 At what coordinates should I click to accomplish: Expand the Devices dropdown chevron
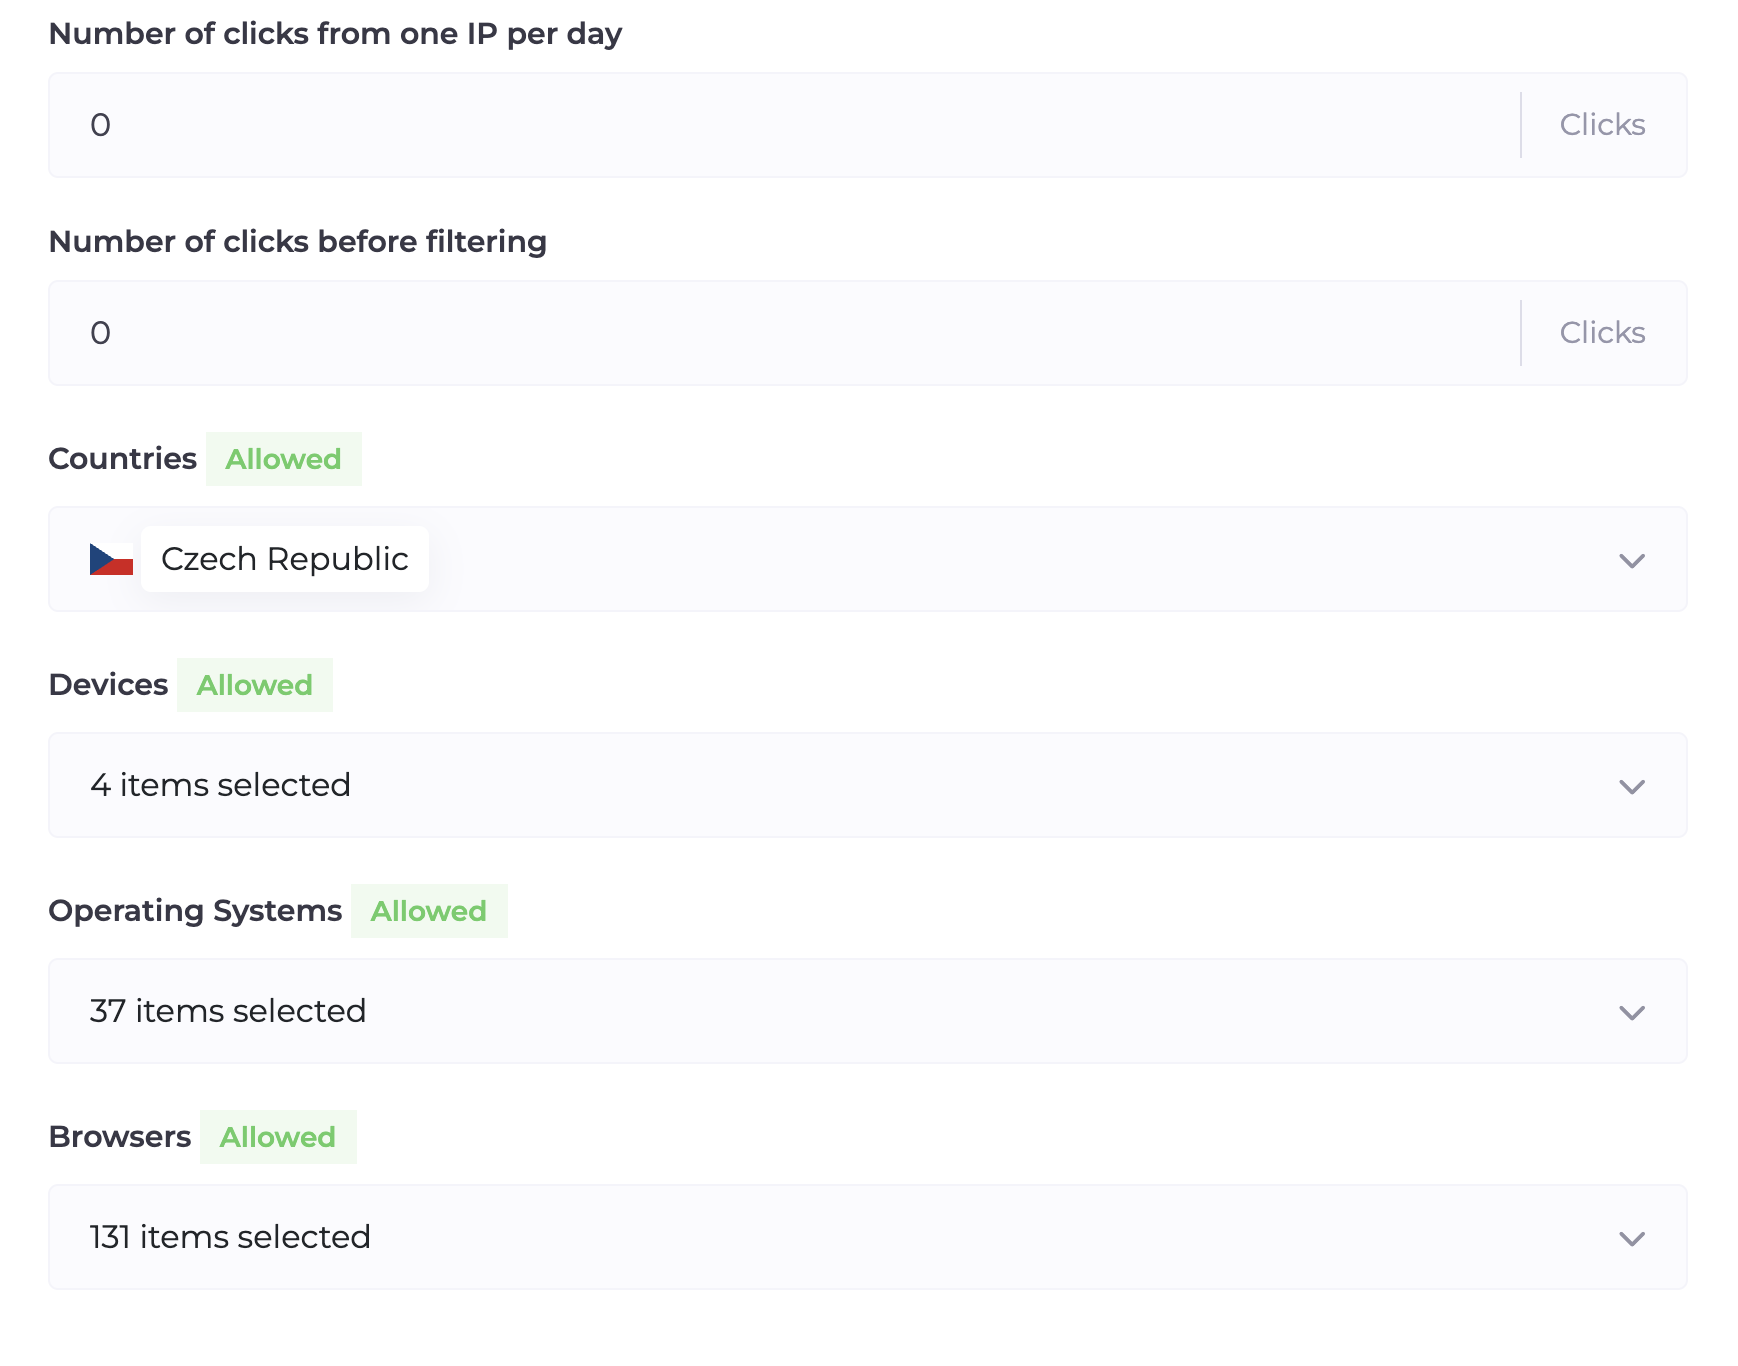[1631, 786]
